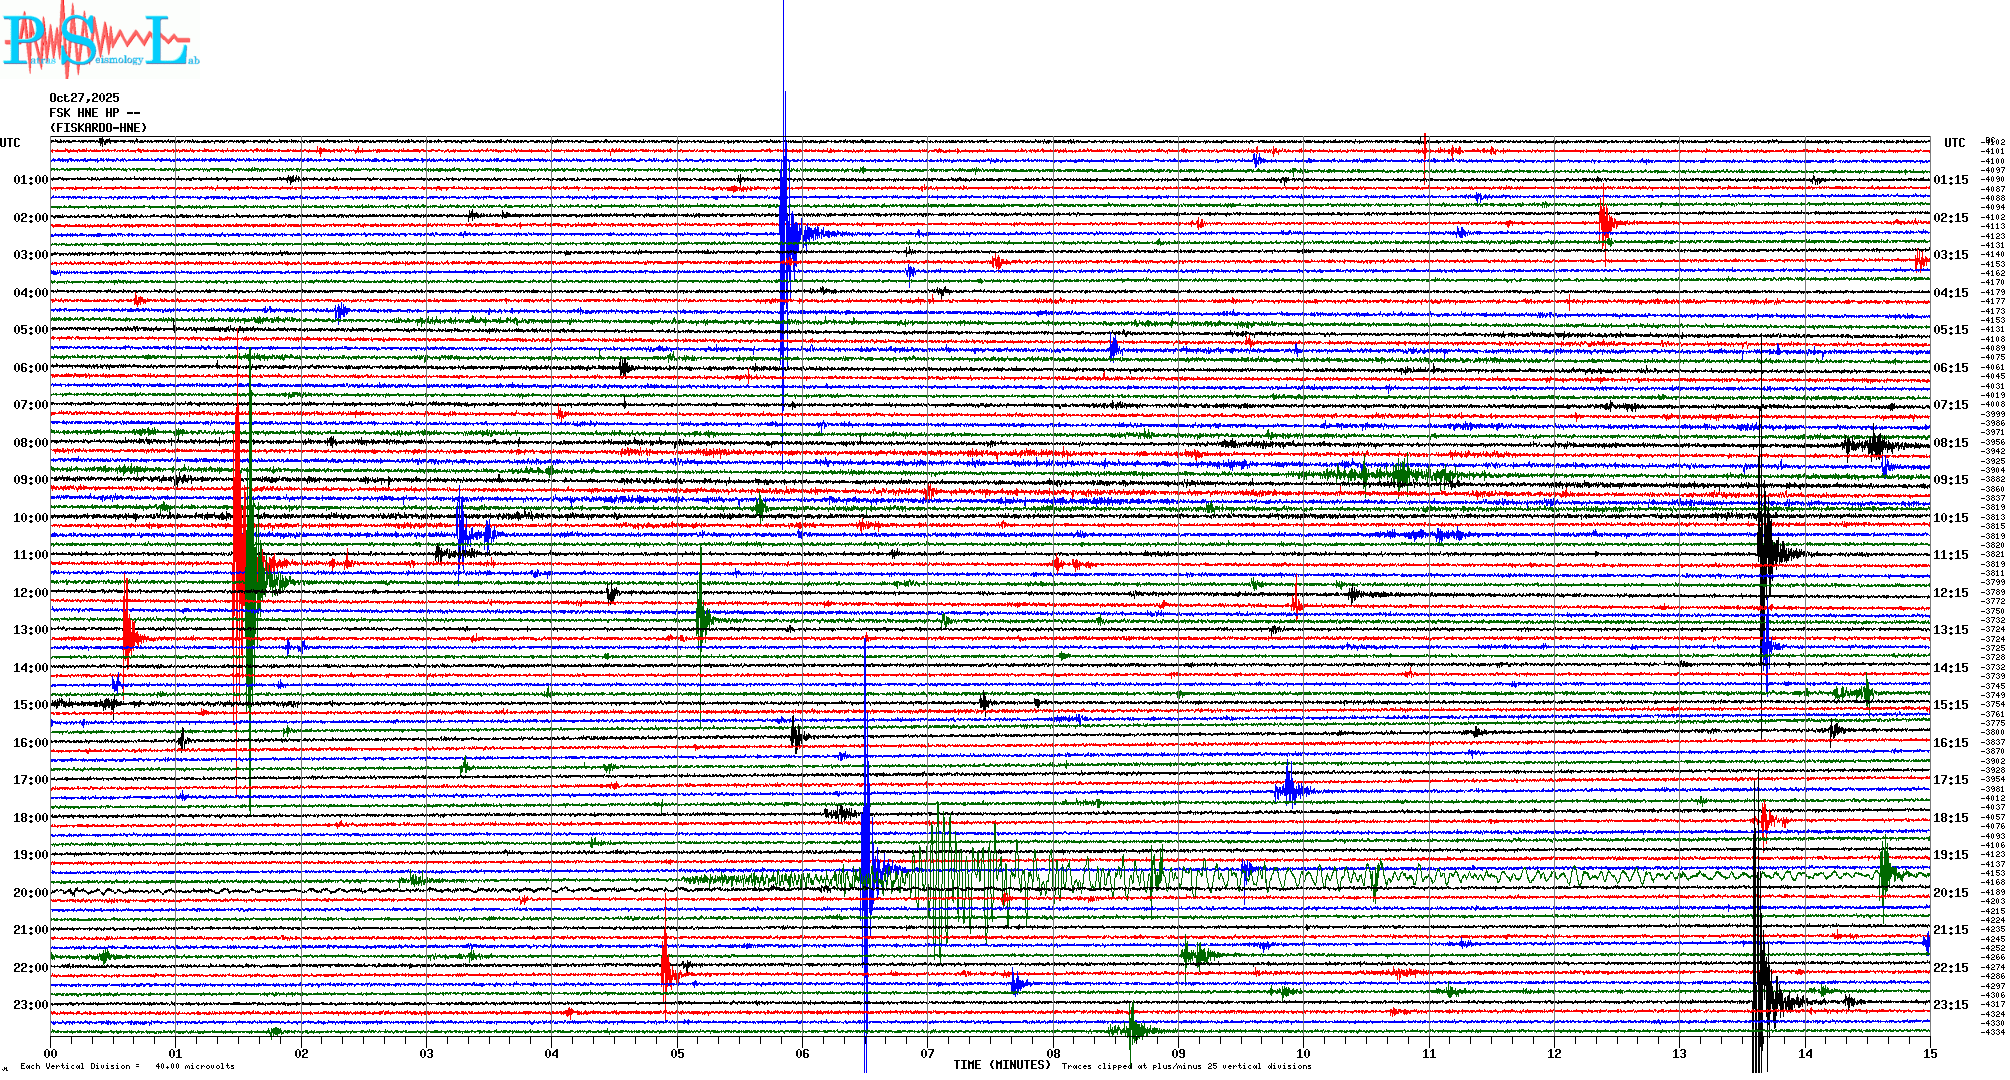Click the Each Vertical Division scale note
Viewport: 2010px width, 1080px height.
pos(127,1066)
